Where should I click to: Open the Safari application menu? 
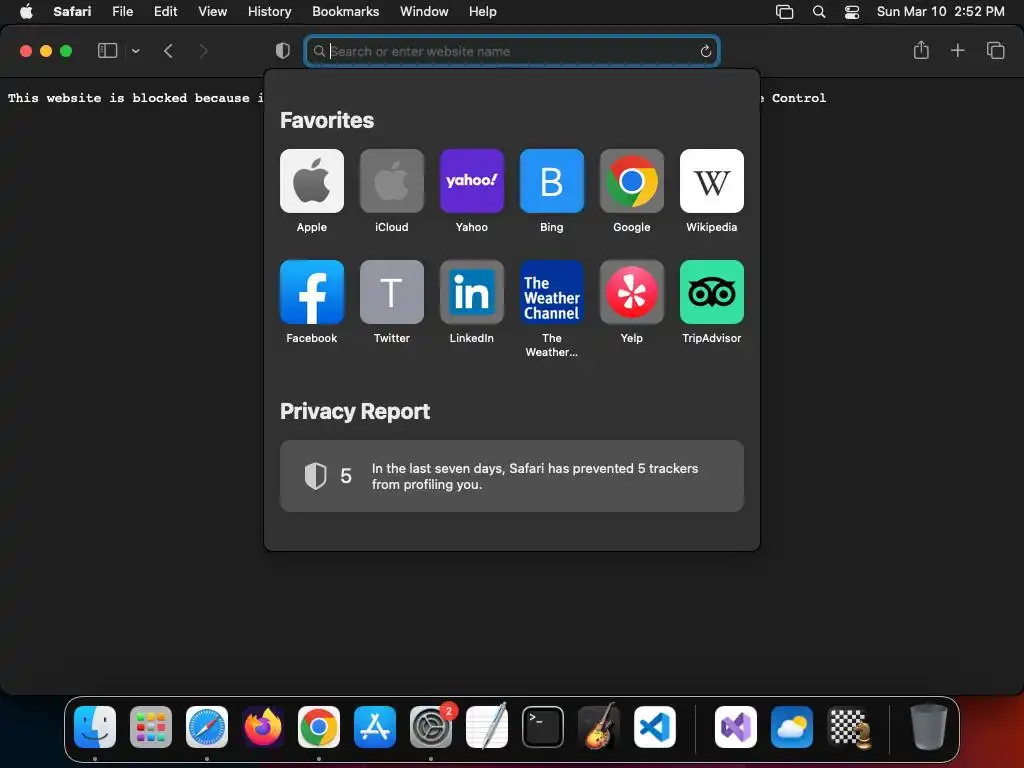point(72,12)
